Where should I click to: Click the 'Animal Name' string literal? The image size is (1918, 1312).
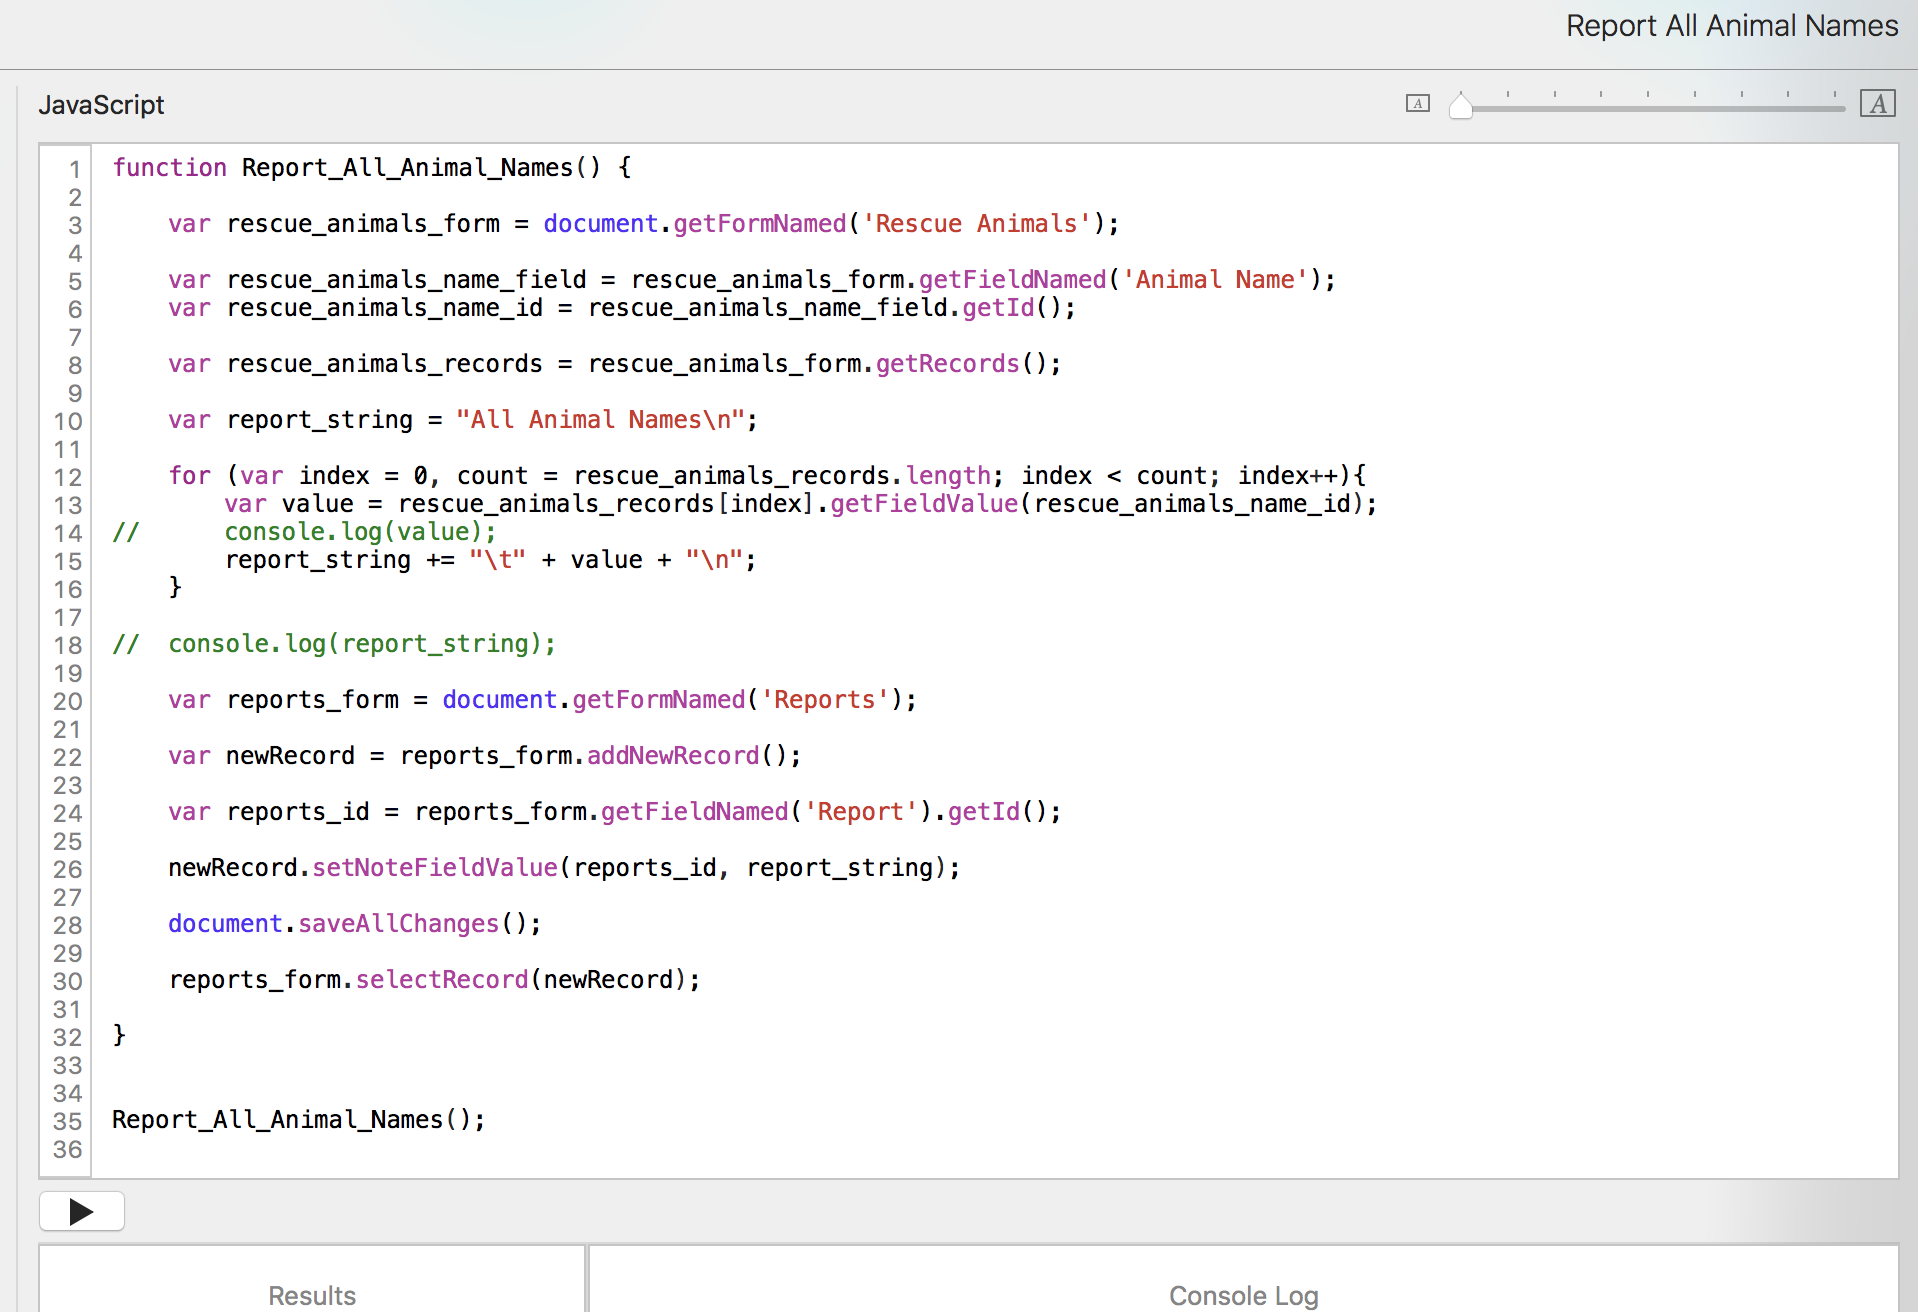pyautogui.click(x=1214, y=280)
